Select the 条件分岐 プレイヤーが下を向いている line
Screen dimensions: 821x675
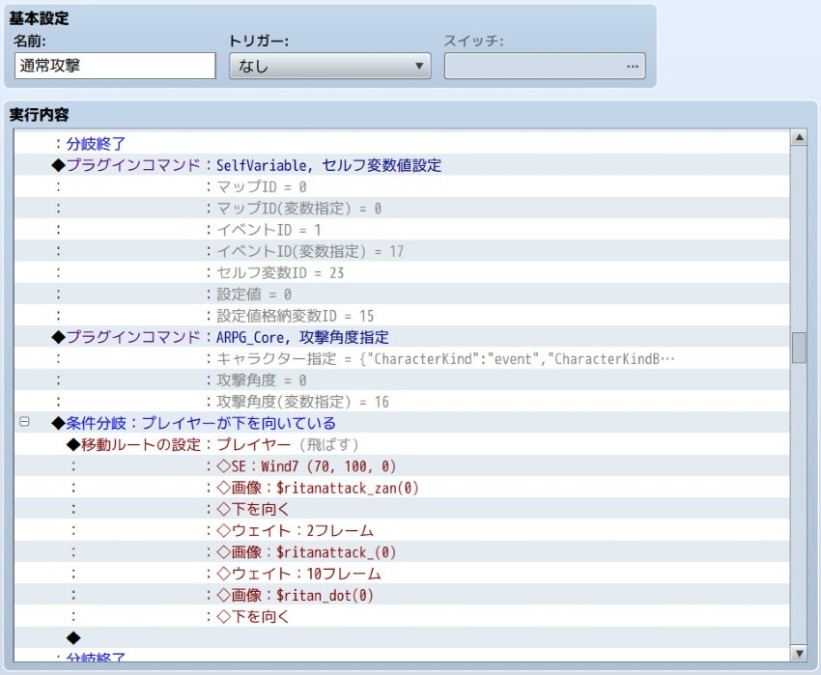pos(195,423)
